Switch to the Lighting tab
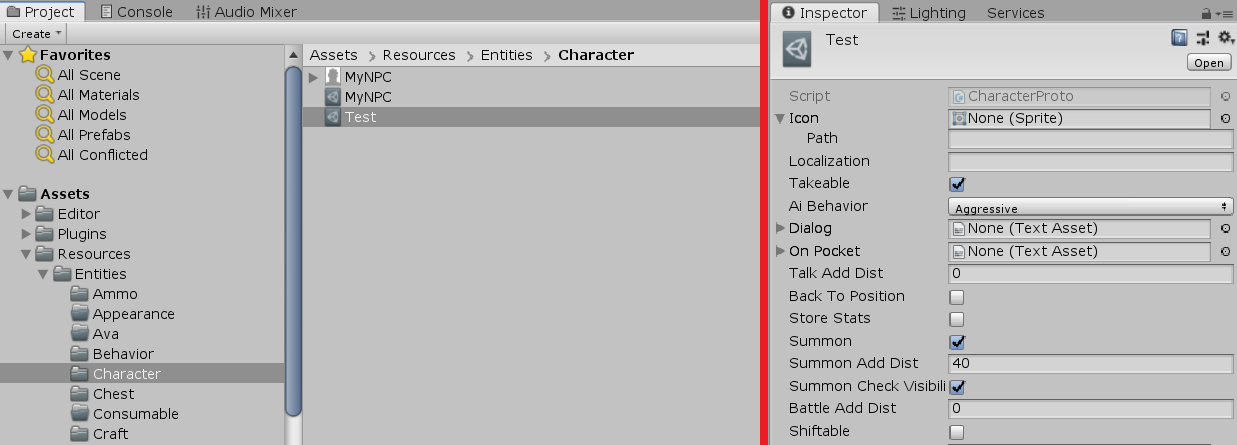This screenshot has width=1237, height=445. coord(928,13)
